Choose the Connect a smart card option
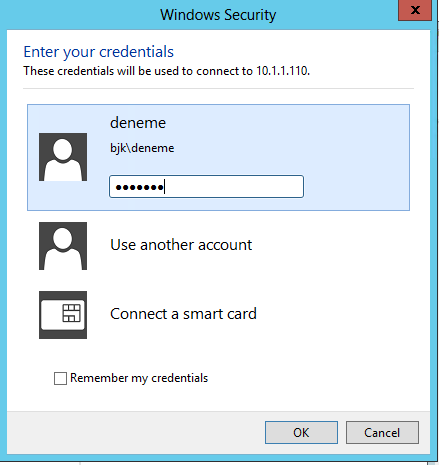Viewport: 439px width, 465px height. (x=183, y=314)
